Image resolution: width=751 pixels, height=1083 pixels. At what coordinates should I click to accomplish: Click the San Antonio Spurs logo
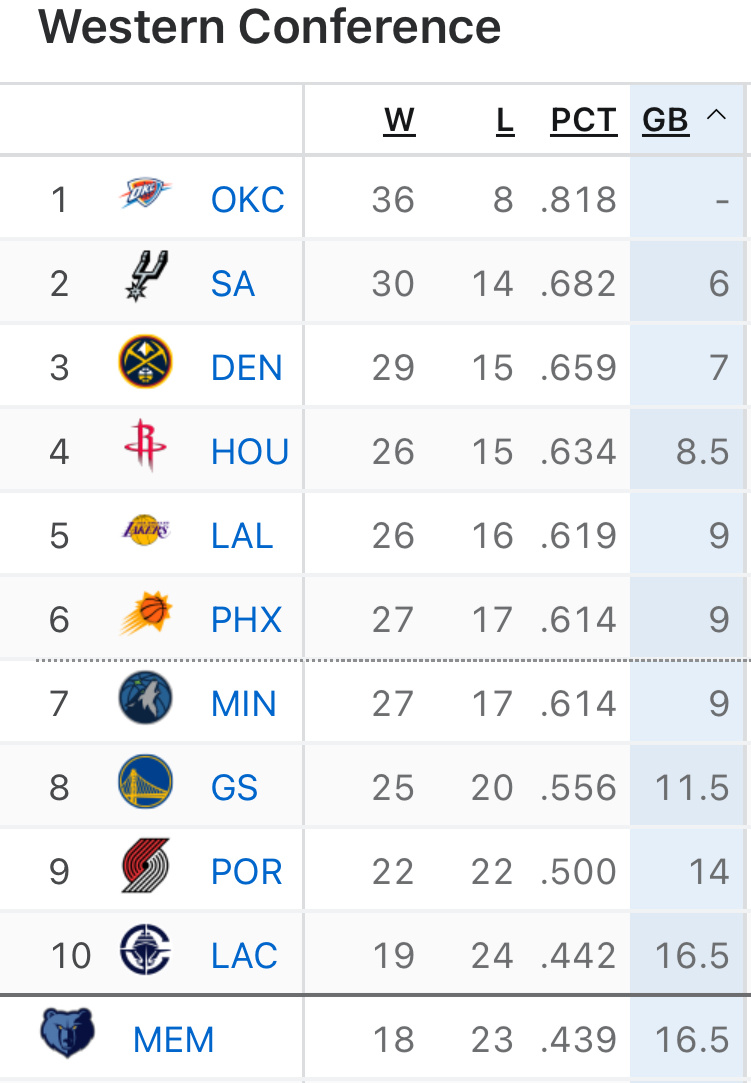pos(145,277)
